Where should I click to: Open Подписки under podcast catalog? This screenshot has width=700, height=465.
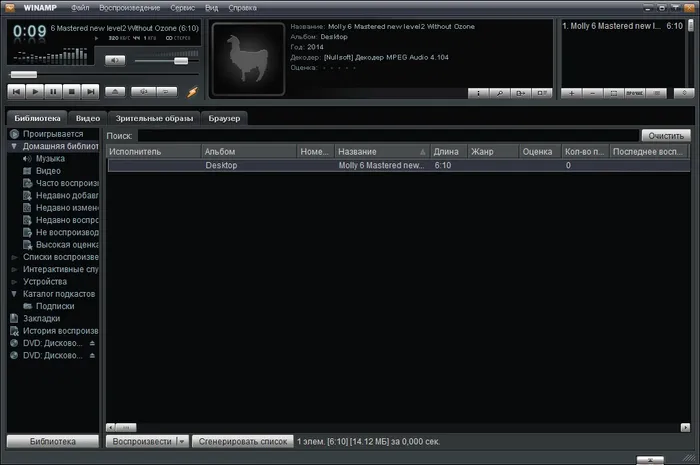coord(55,306)
